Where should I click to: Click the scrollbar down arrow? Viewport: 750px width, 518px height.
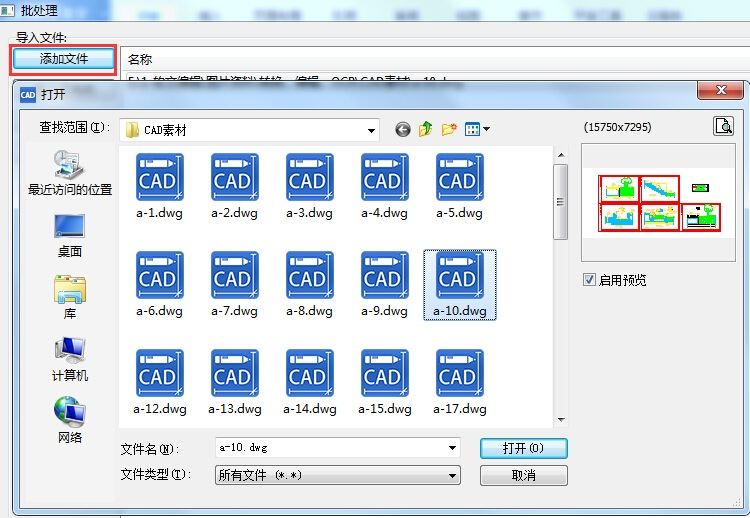(561, 419)
